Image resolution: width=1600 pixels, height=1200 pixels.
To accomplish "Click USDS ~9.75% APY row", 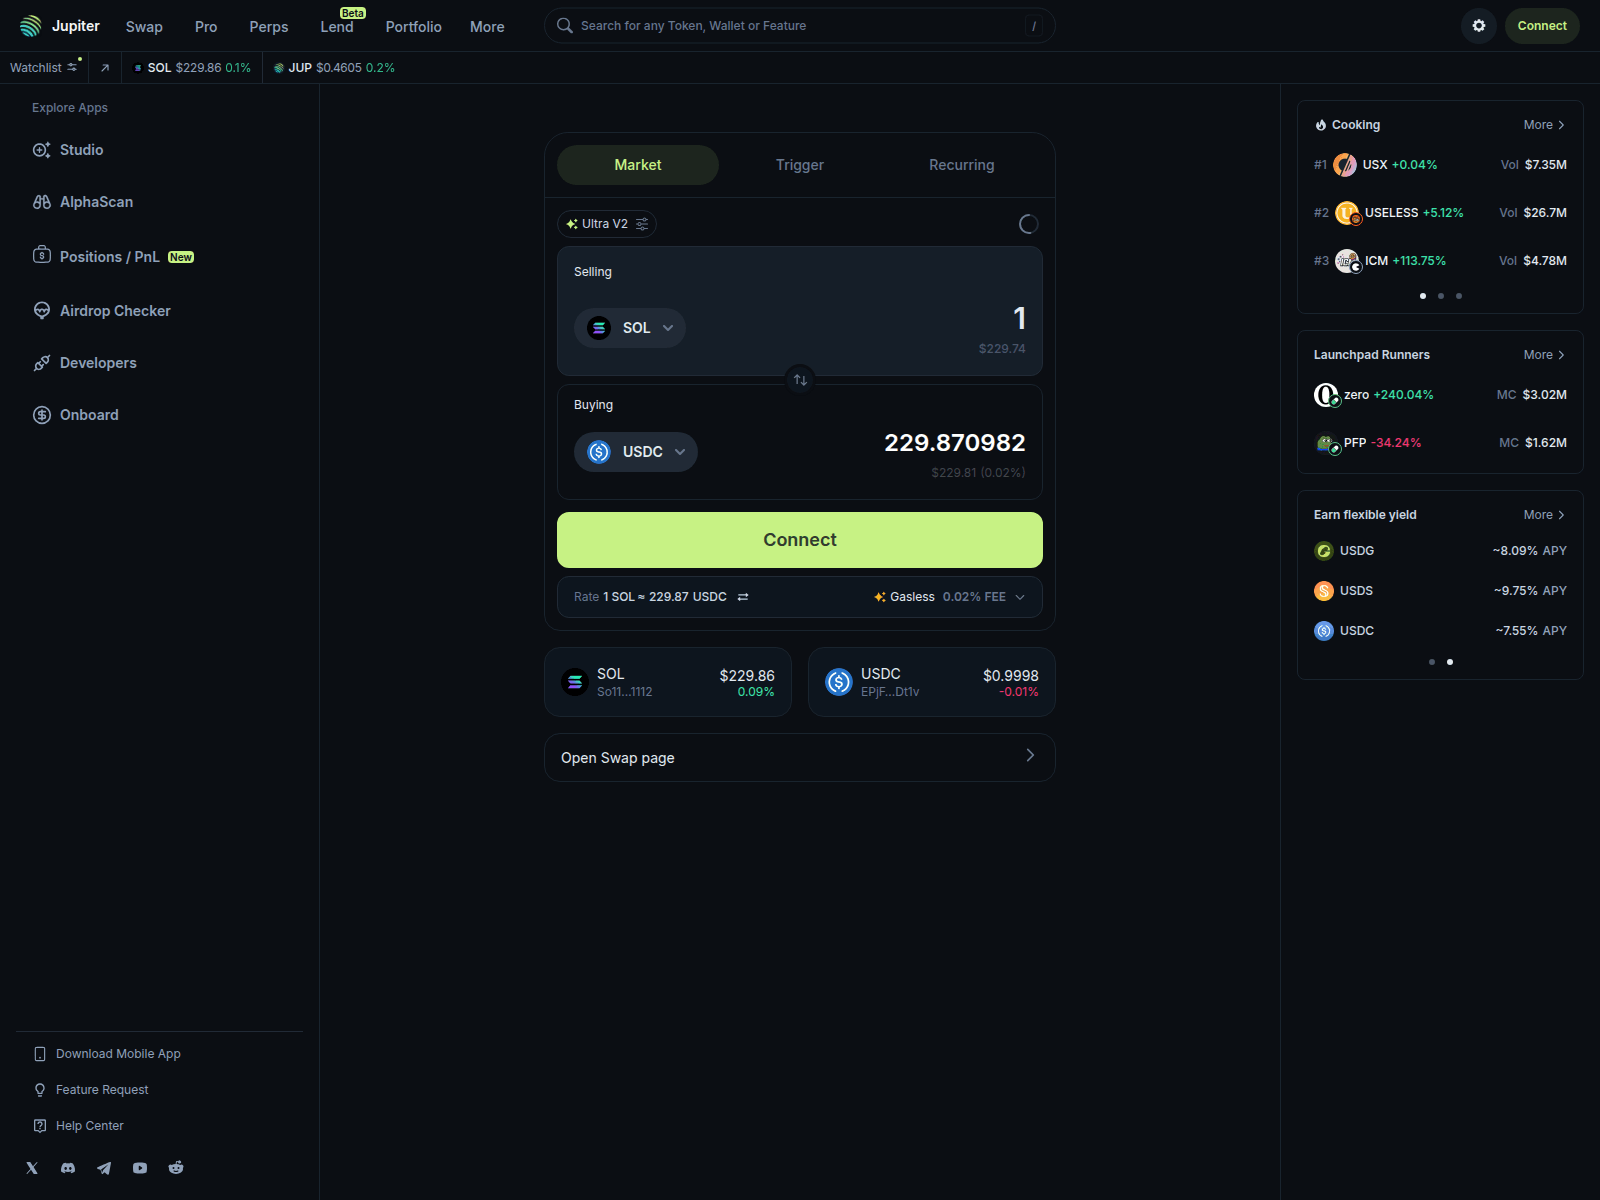I will tap(1440, 591).
